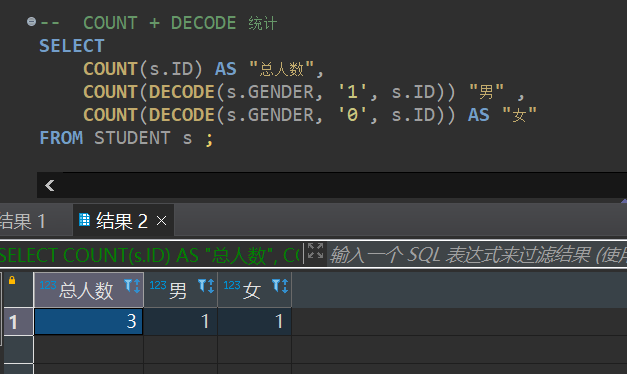This screenshot has width=627, height=374.
Task: Select the 男 cell in row 1
Action: point(181,322)
